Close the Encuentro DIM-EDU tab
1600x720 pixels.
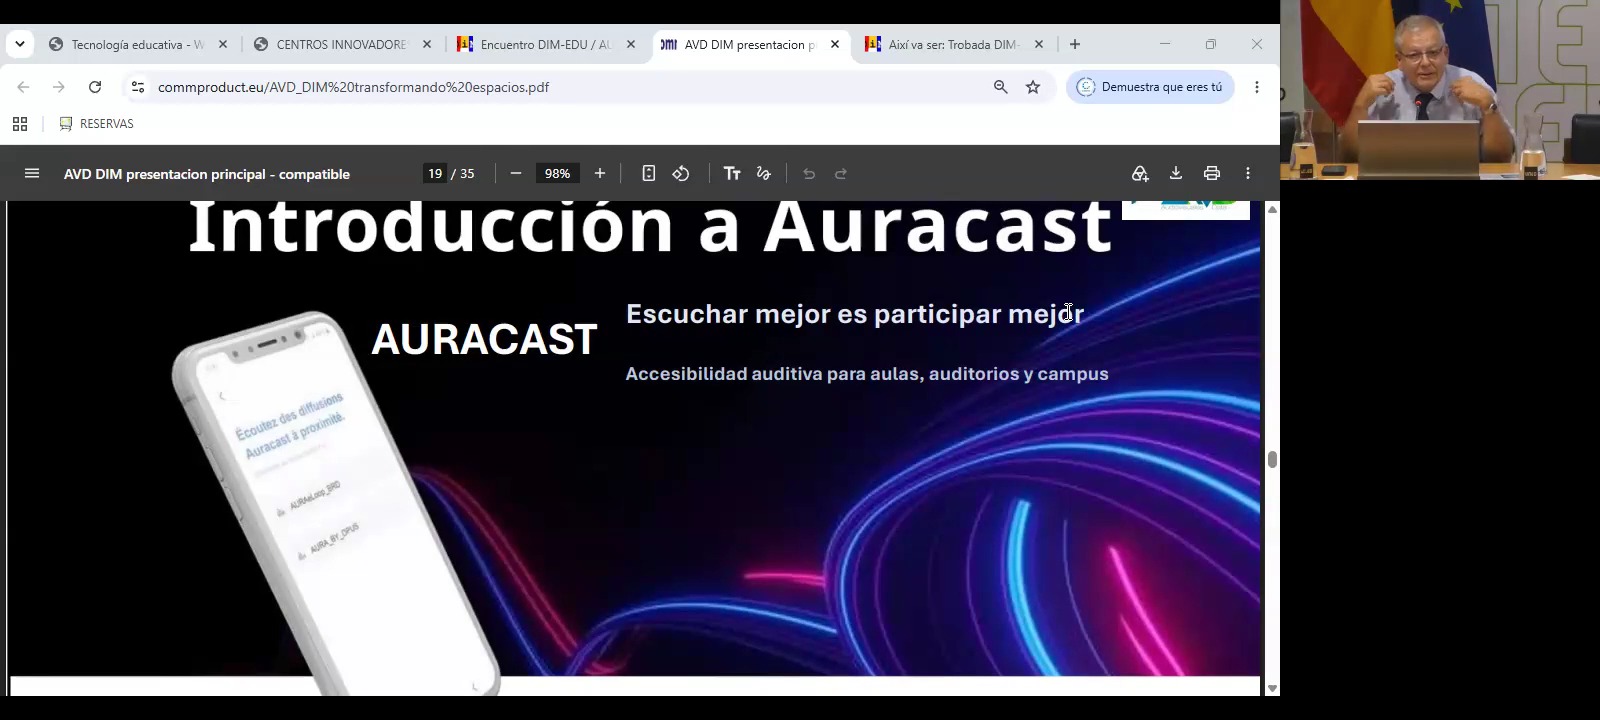coord(631,44)
